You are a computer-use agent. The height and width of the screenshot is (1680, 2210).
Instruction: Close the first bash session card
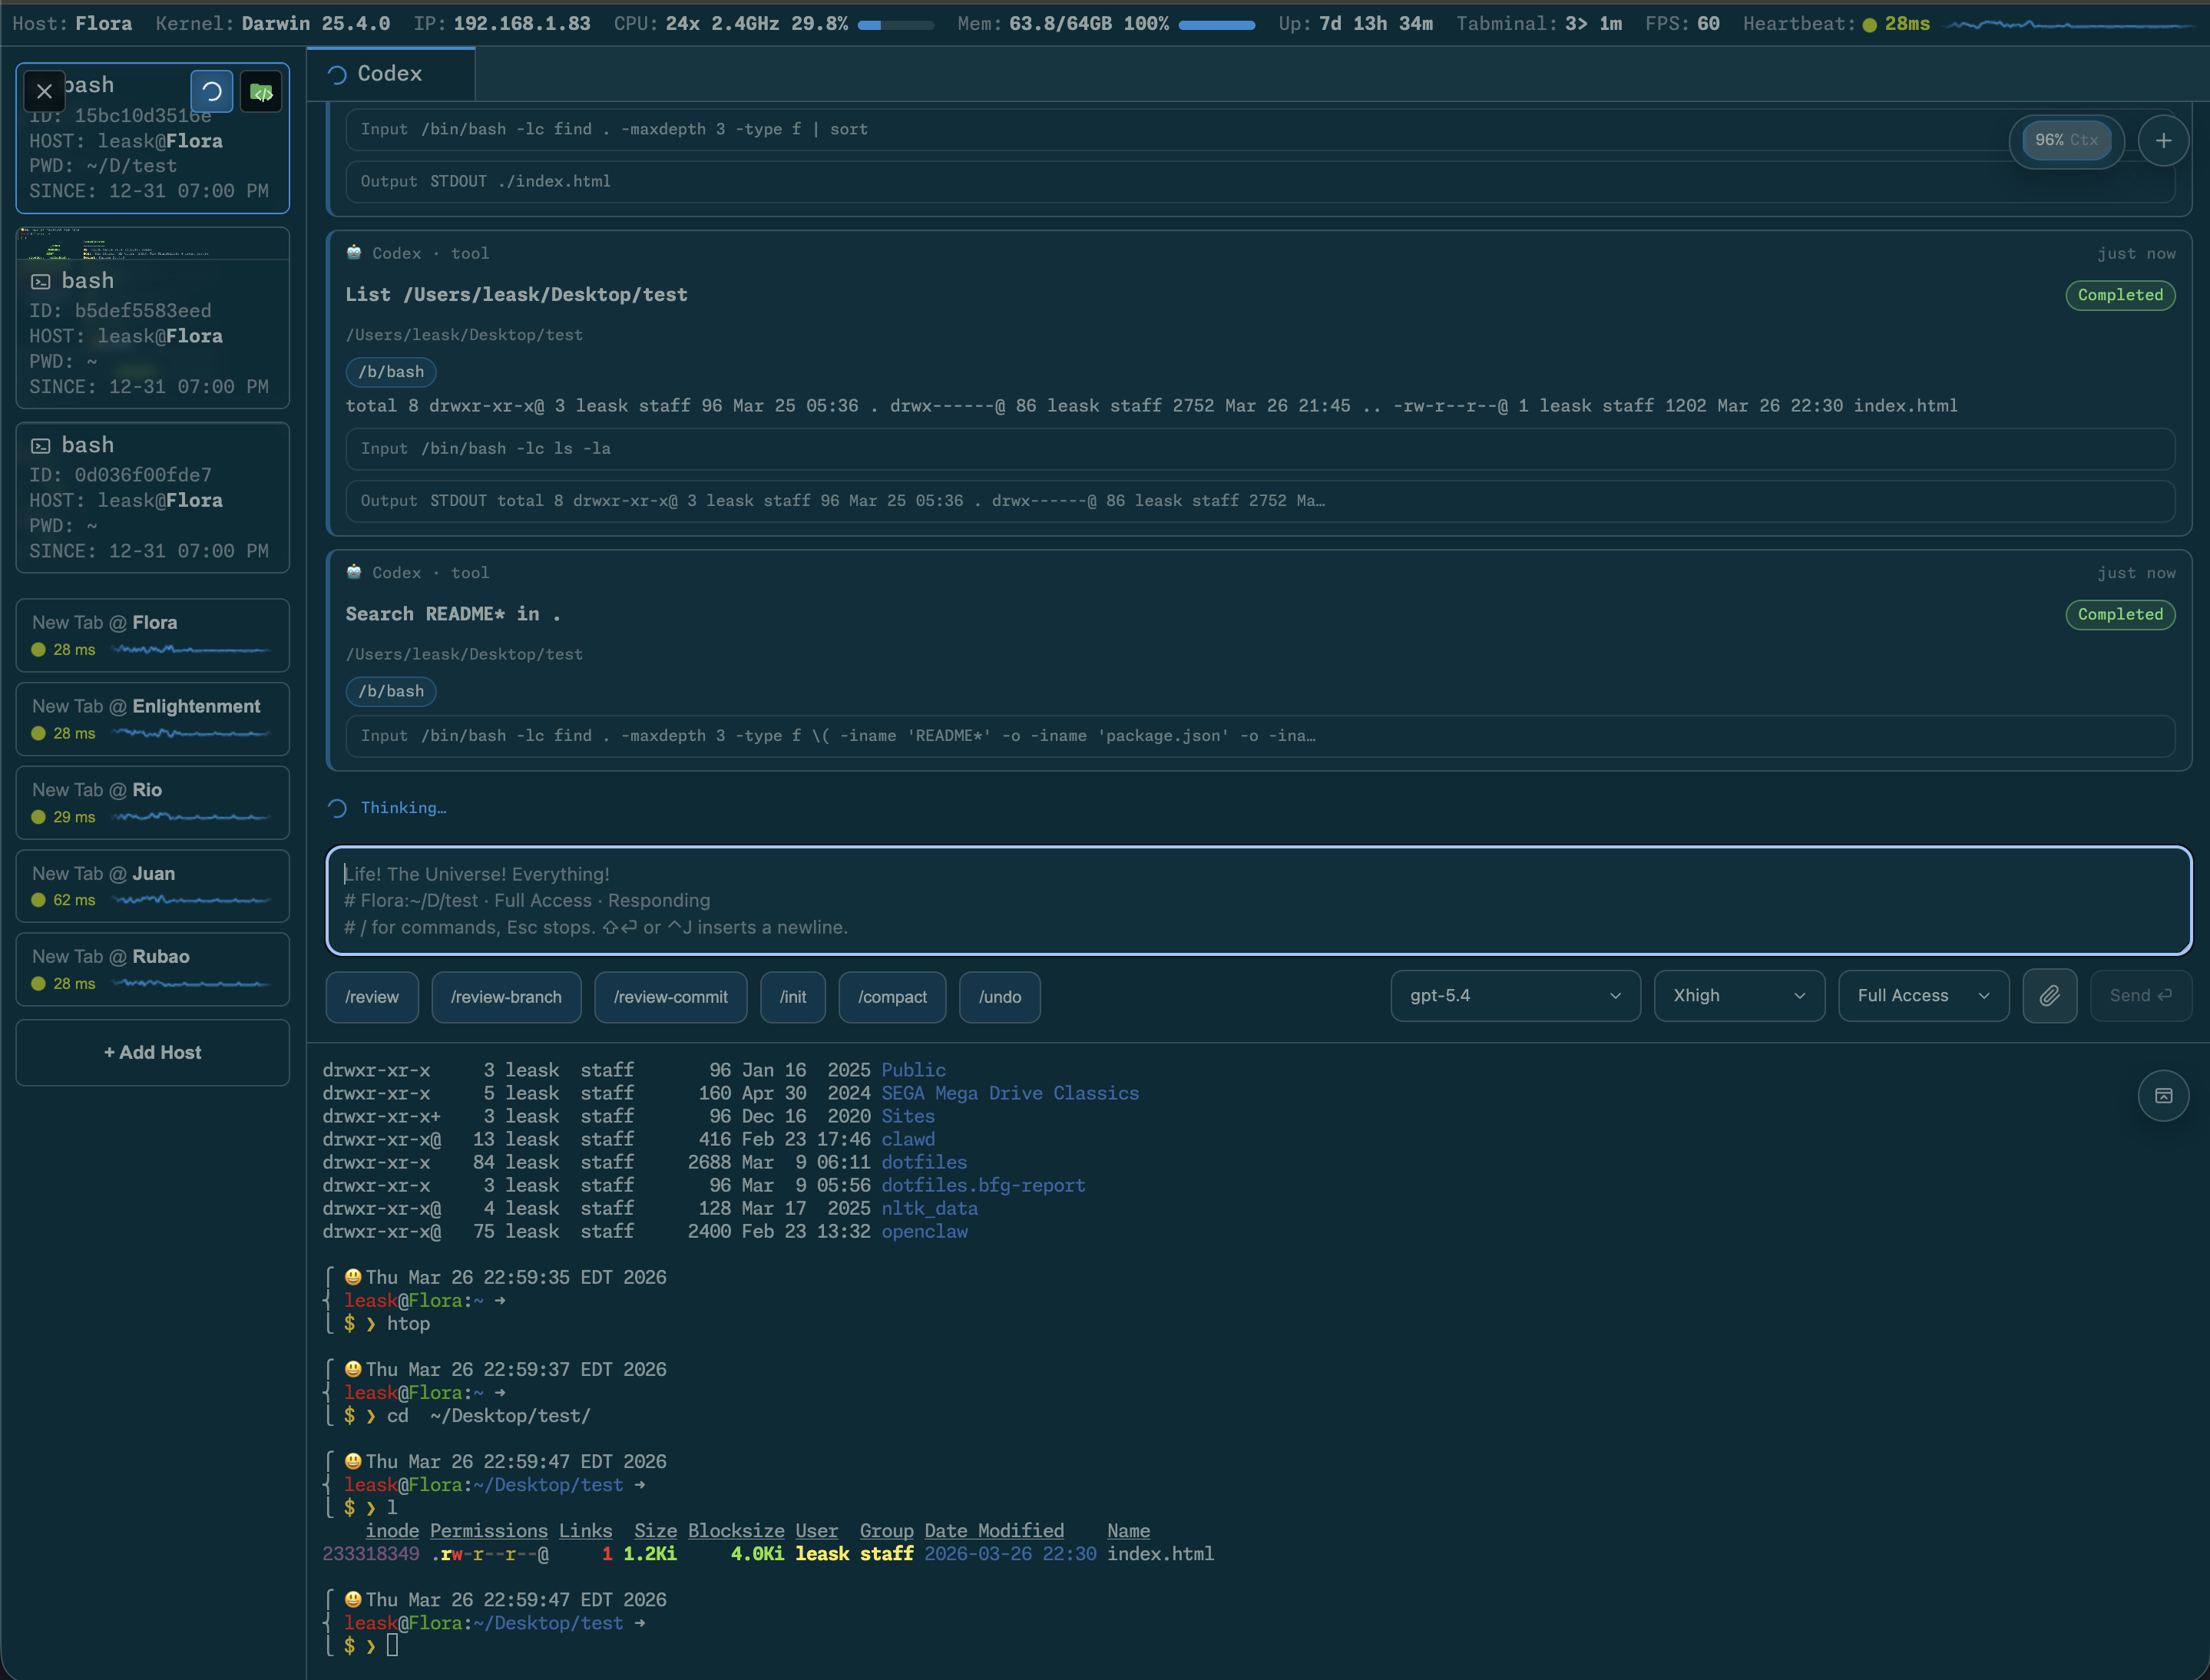tap(44, 92)
